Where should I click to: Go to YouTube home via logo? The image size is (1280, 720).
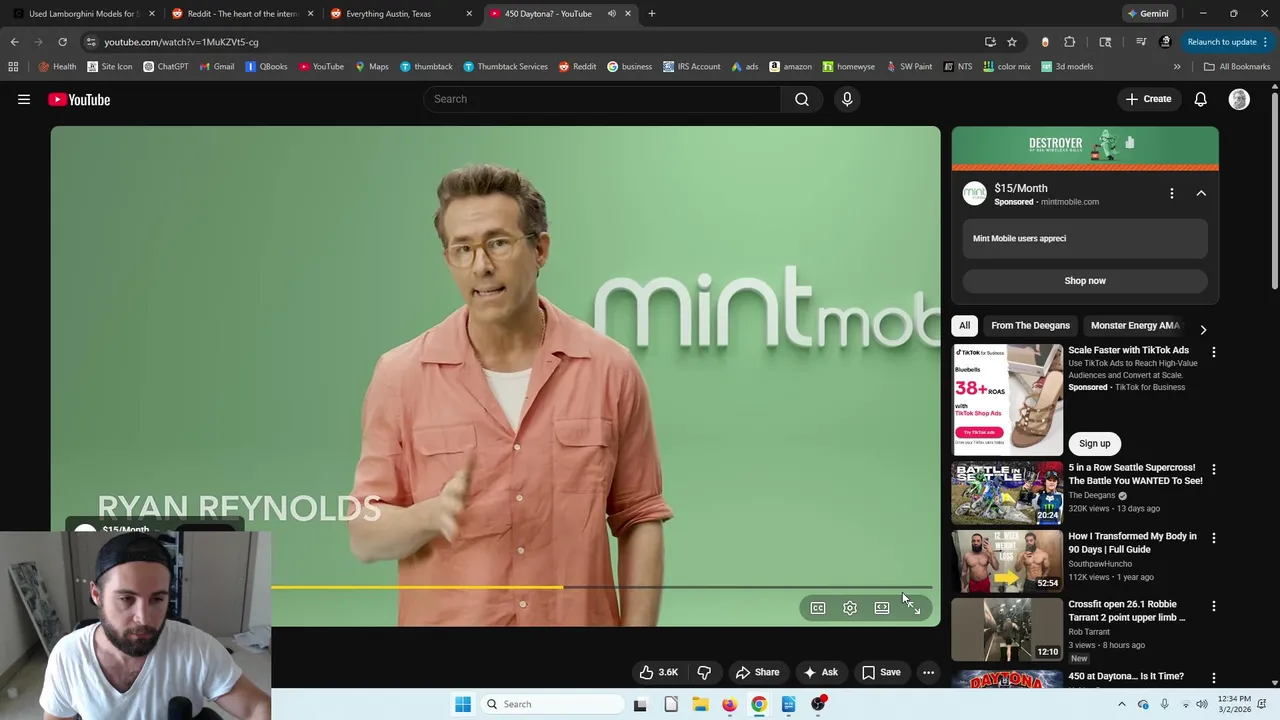(79, 99)
